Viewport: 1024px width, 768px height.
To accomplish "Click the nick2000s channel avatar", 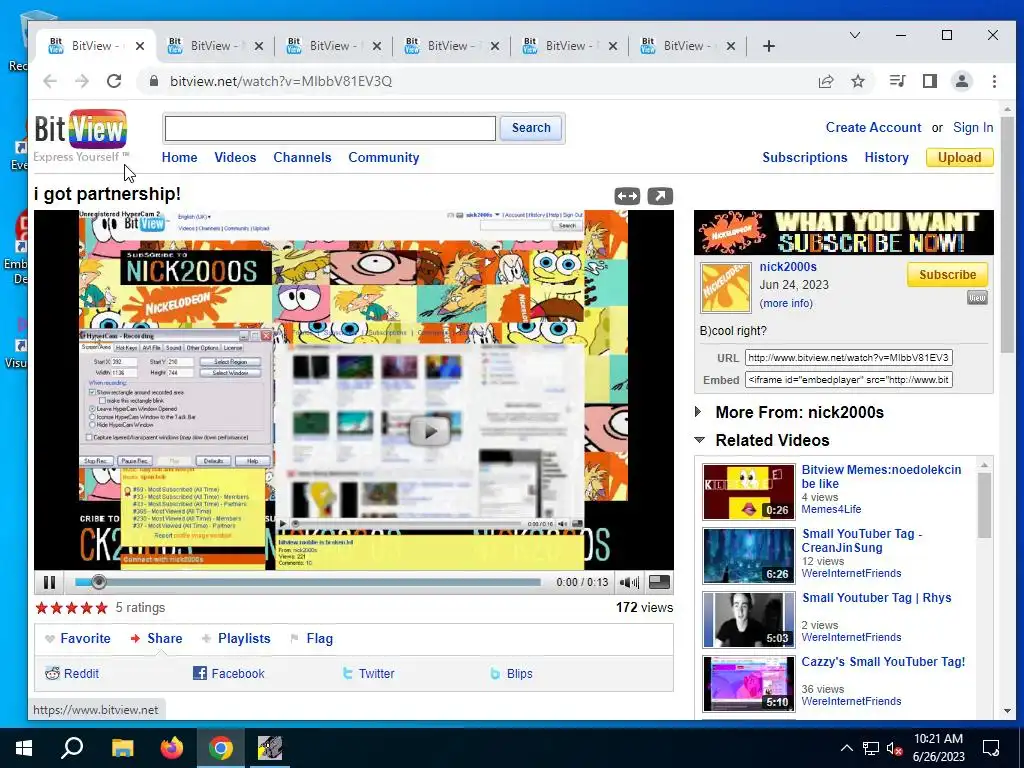I will point(726,287).
